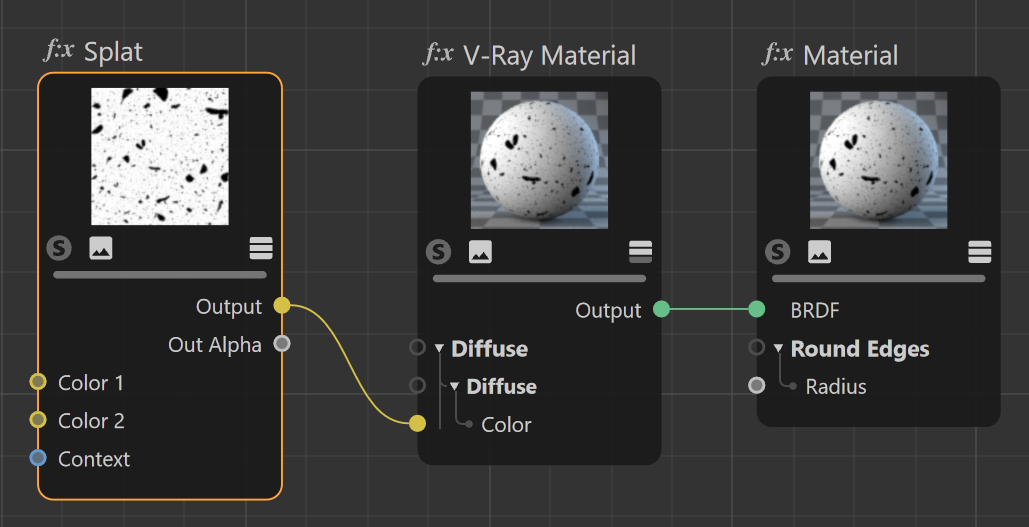Click the f:x icon beside Splat title
Image resolution: width=1029 pixels, height=527 pixels.
click(x=59, y=51)
